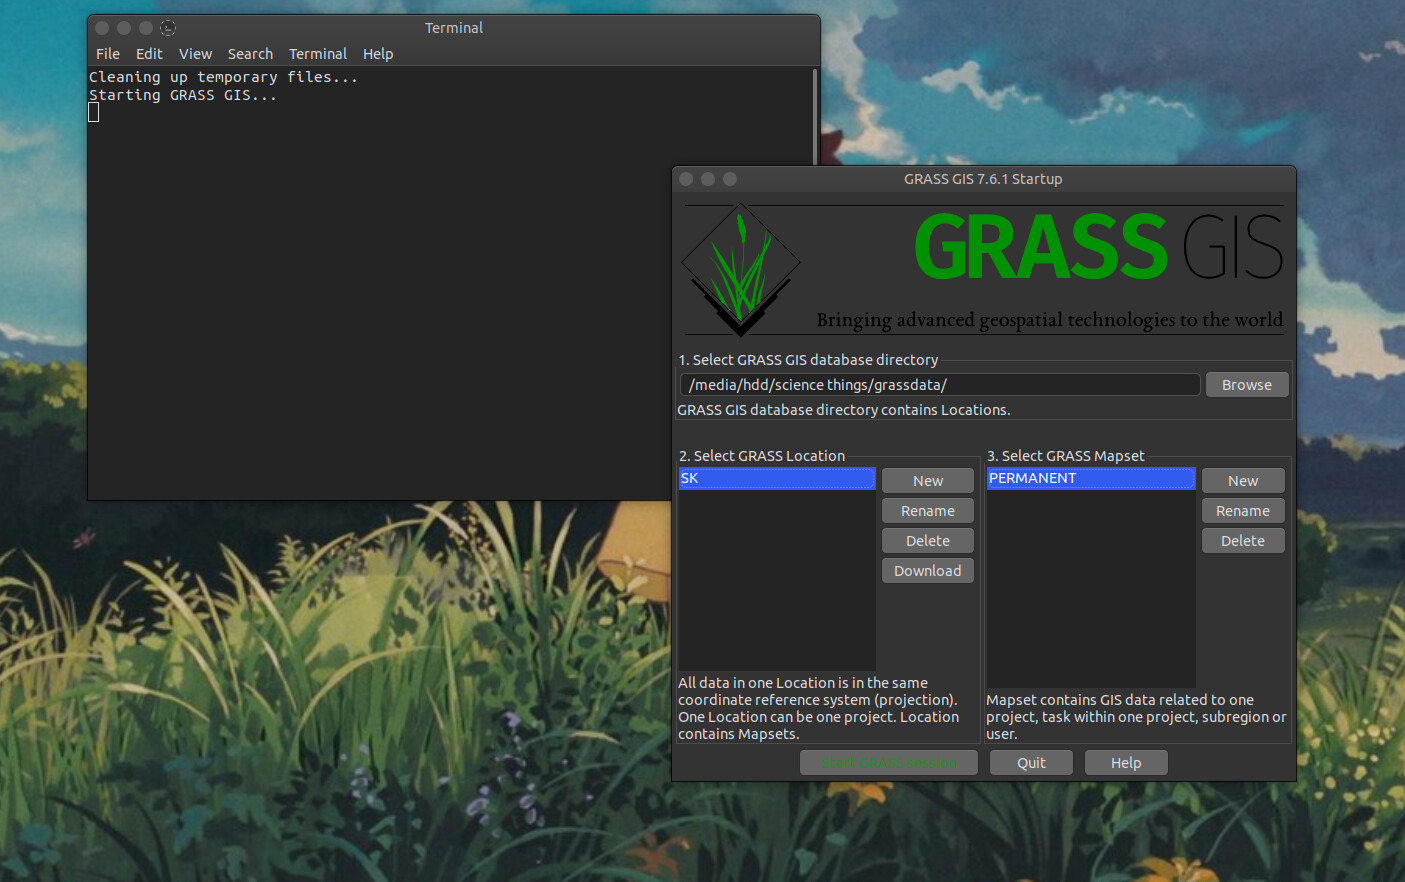Delete the selected GRASS Location

click(928, 541)
